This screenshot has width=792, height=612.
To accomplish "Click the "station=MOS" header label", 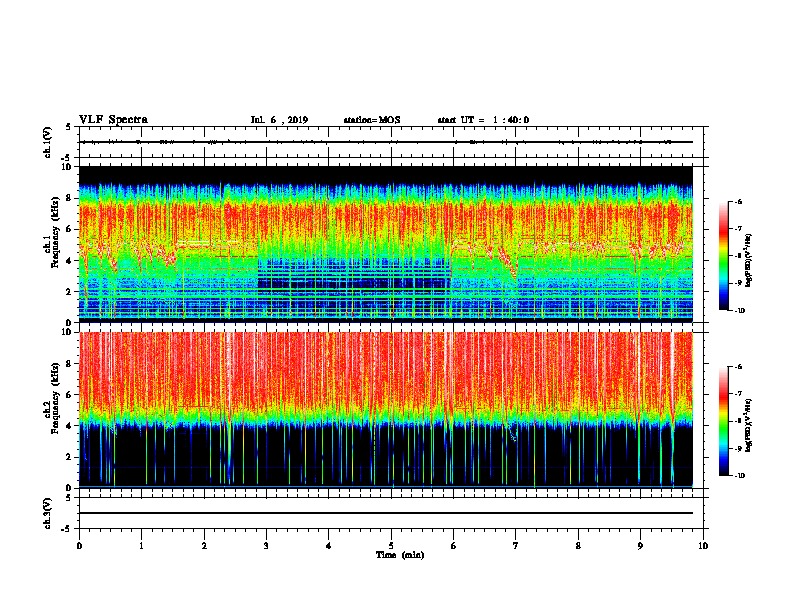I will pyautogui.click(x=372, y=120).
